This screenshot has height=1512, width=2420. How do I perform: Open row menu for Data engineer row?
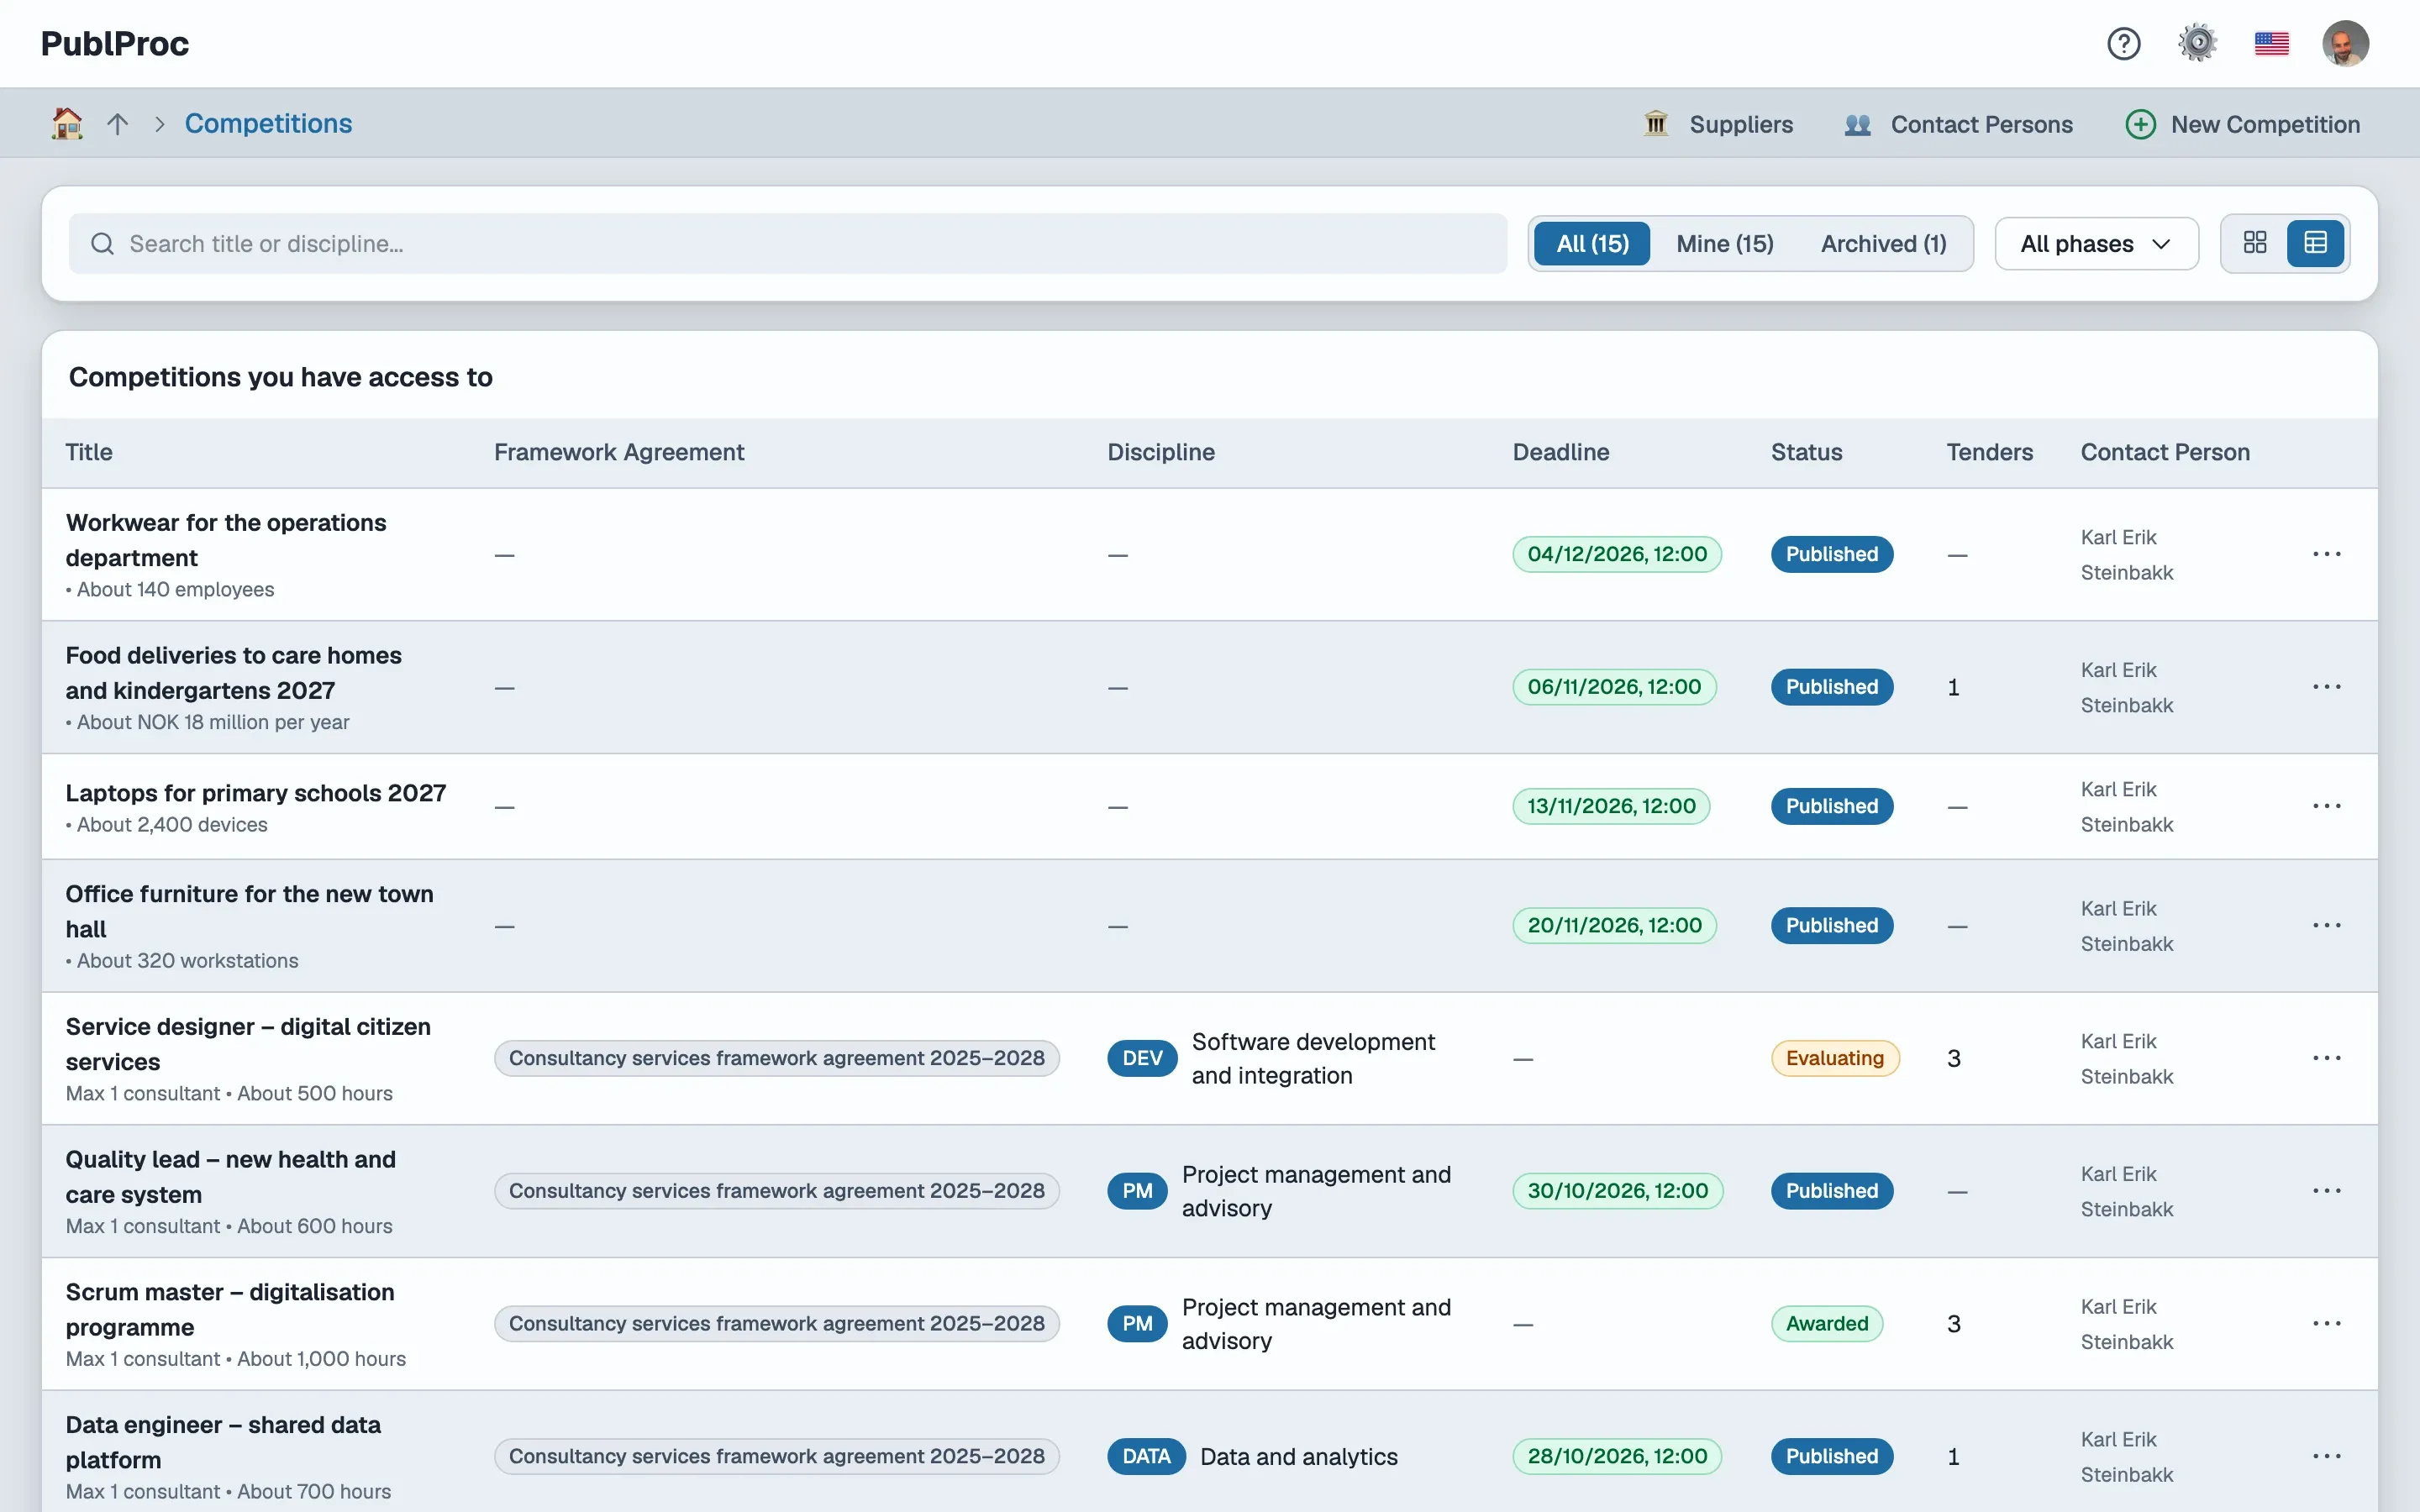[2326, 1456]
